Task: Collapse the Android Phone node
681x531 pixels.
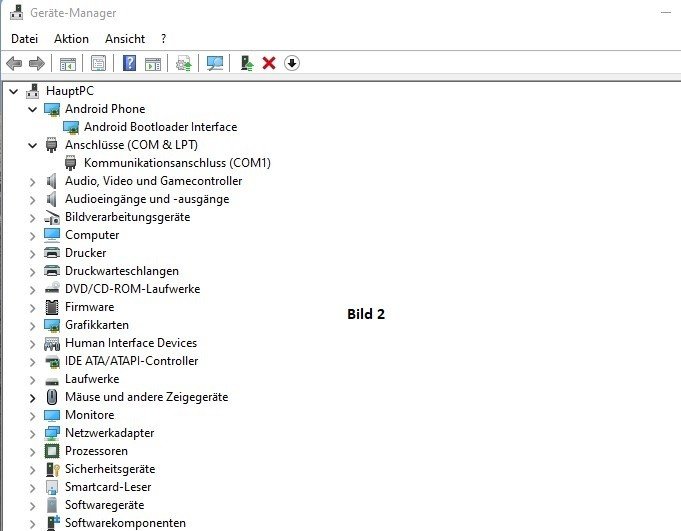Action: (x=33, y=109)
